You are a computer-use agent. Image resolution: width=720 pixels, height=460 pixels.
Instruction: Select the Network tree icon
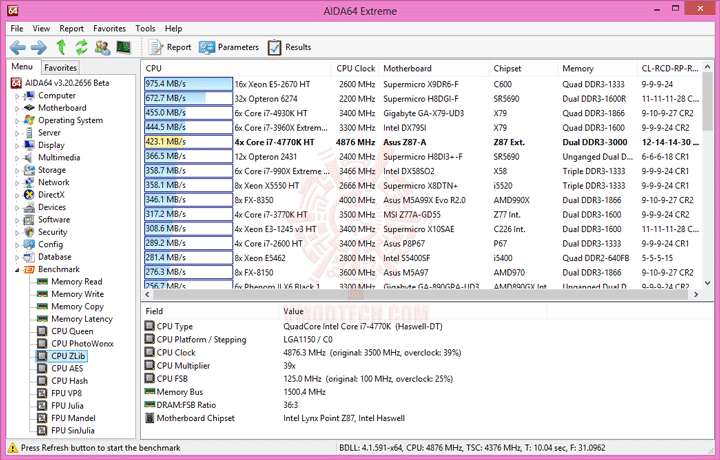[29, 182]
